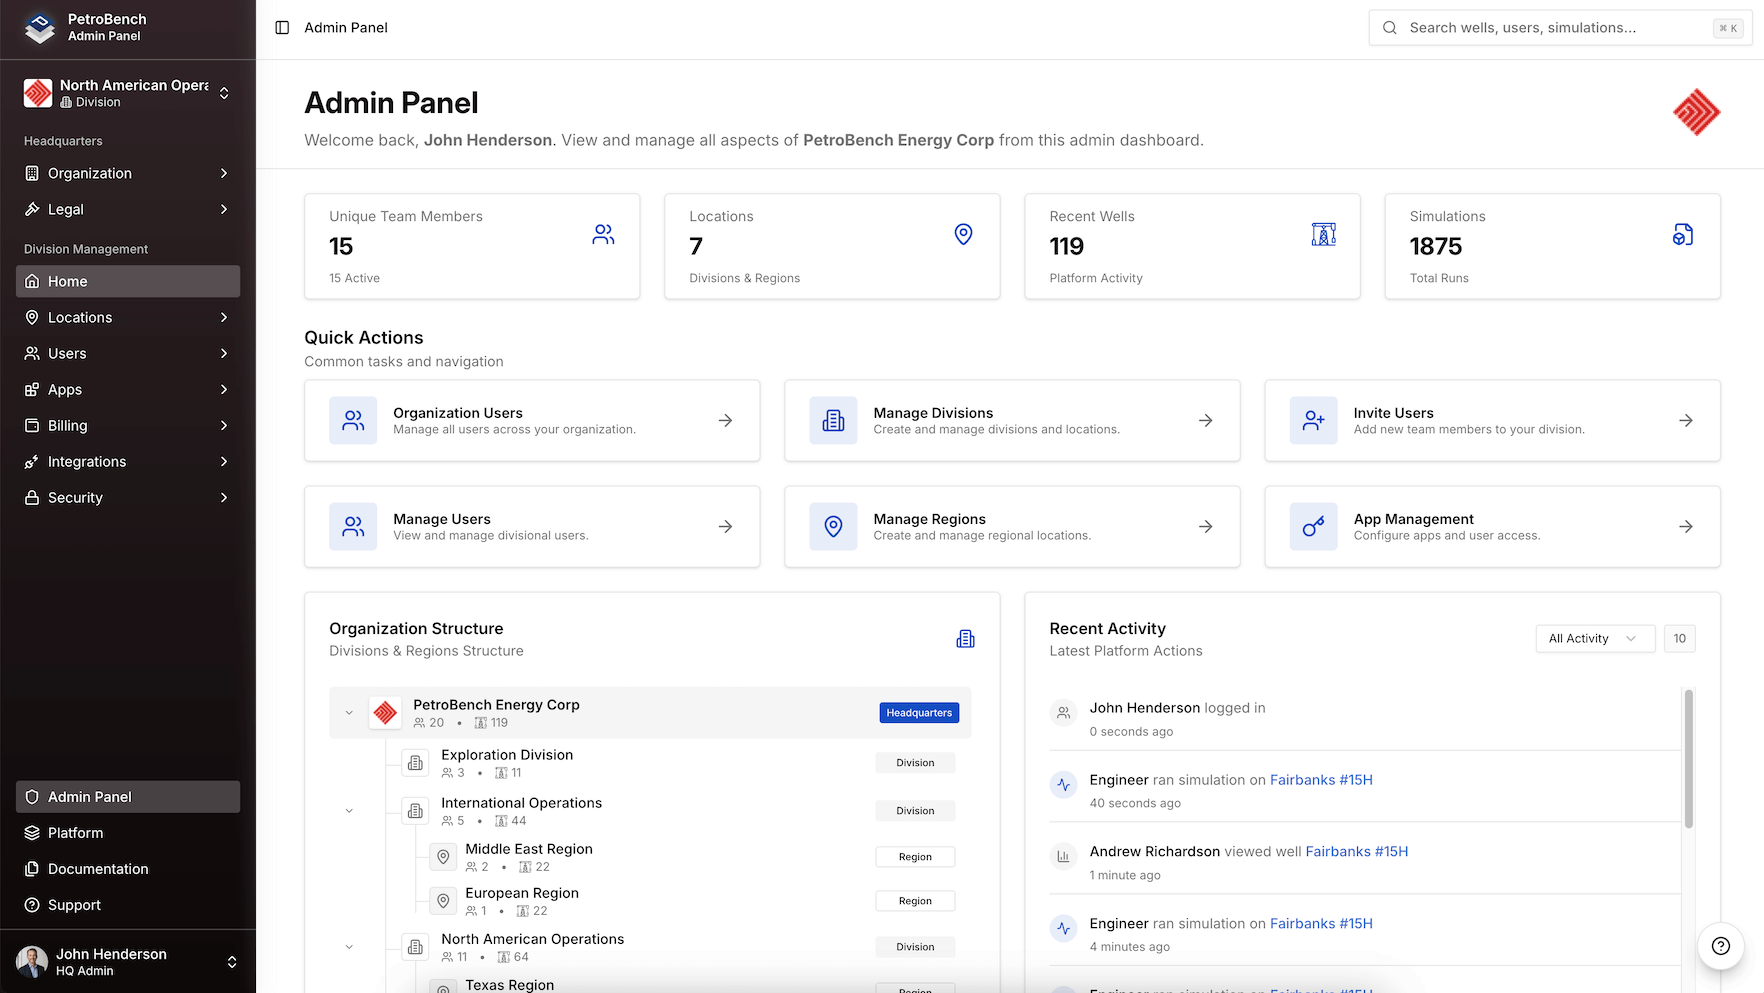Viewport: 1764px width, 993px height.
Task: Open the John Henderson account switcher
Action: pyautogui.click(x=231, y=961)
